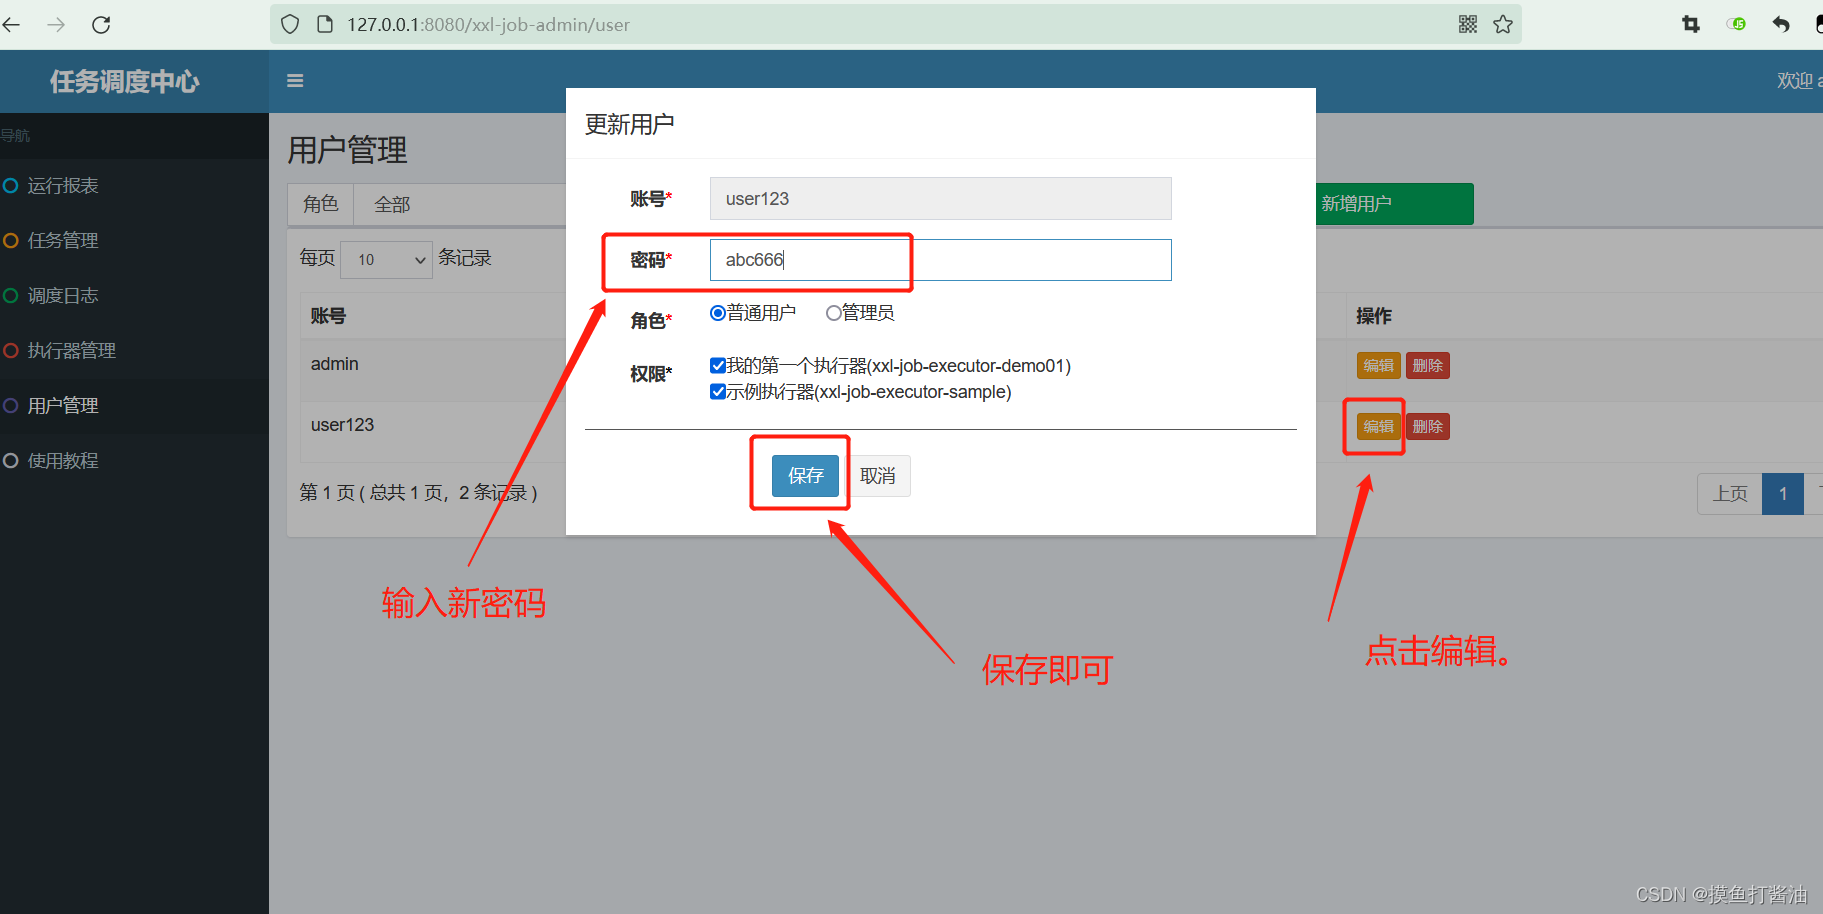Open the 角色 全部 filter dropdown

(x=460, y=204)
